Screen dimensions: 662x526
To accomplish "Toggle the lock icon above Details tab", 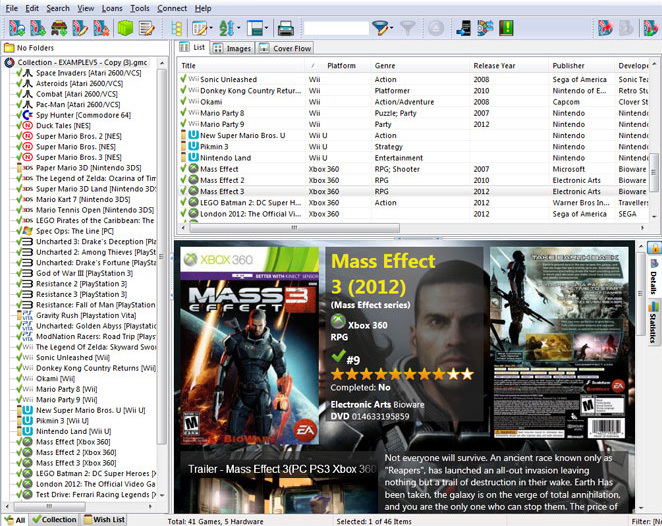I will click(x=654, y=248).
